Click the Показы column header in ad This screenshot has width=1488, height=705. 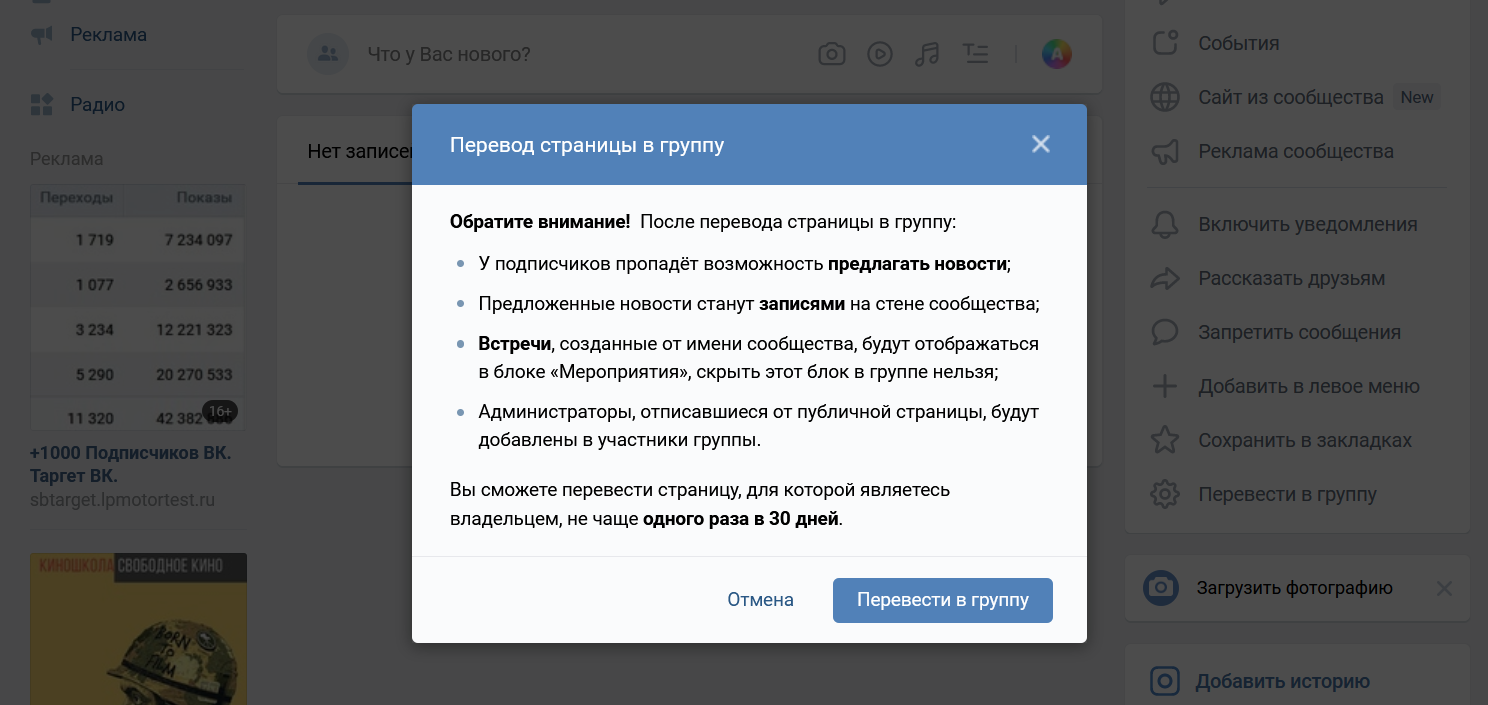coord(204,198)
